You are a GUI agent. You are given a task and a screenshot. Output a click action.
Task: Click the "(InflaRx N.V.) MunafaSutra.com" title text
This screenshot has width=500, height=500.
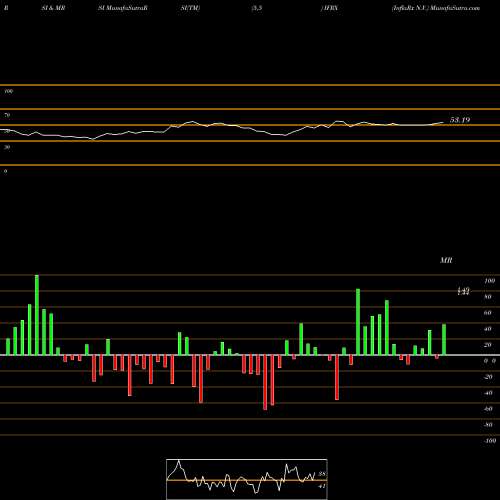coord(436,8)
